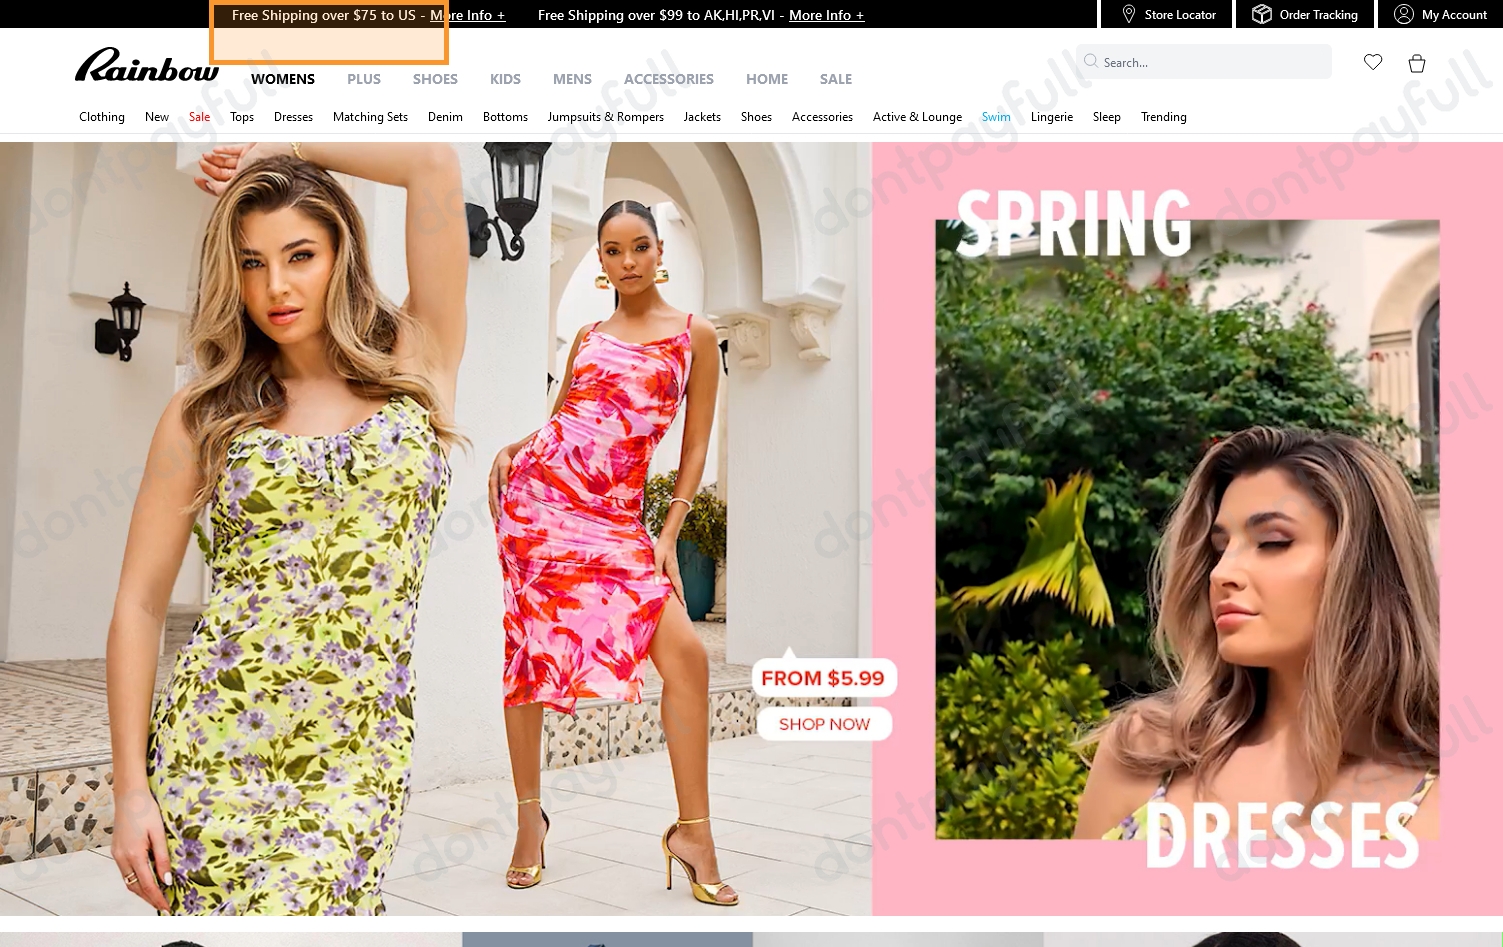This screenshot has height=947, width=1503.
Task: Open the Trending category
Action: point(1164,117)
